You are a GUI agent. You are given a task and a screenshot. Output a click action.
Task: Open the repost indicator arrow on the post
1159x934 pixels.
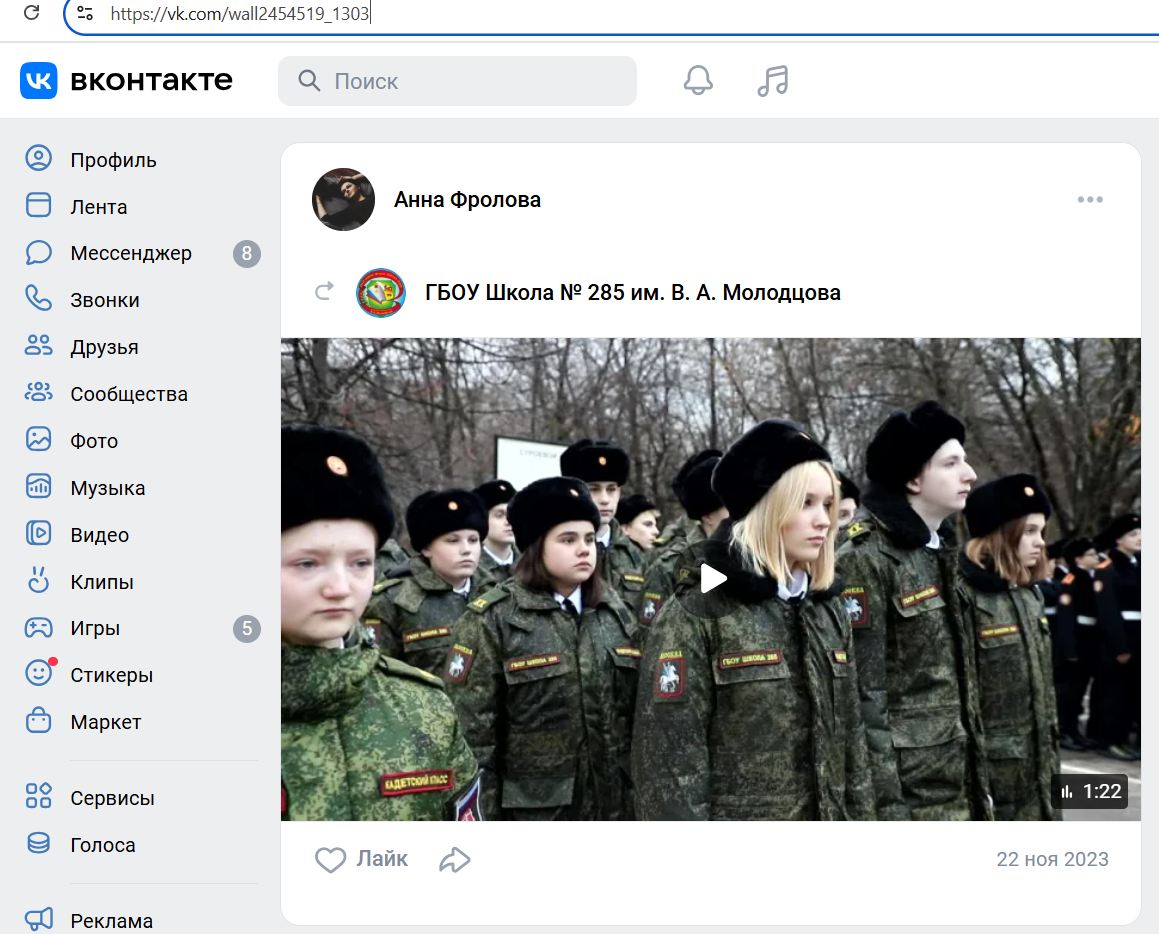click(323, 292)
